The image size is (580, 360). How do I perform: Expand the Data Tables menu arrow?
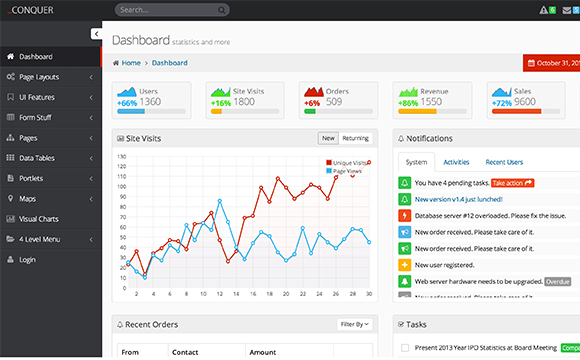click(91, 158)
